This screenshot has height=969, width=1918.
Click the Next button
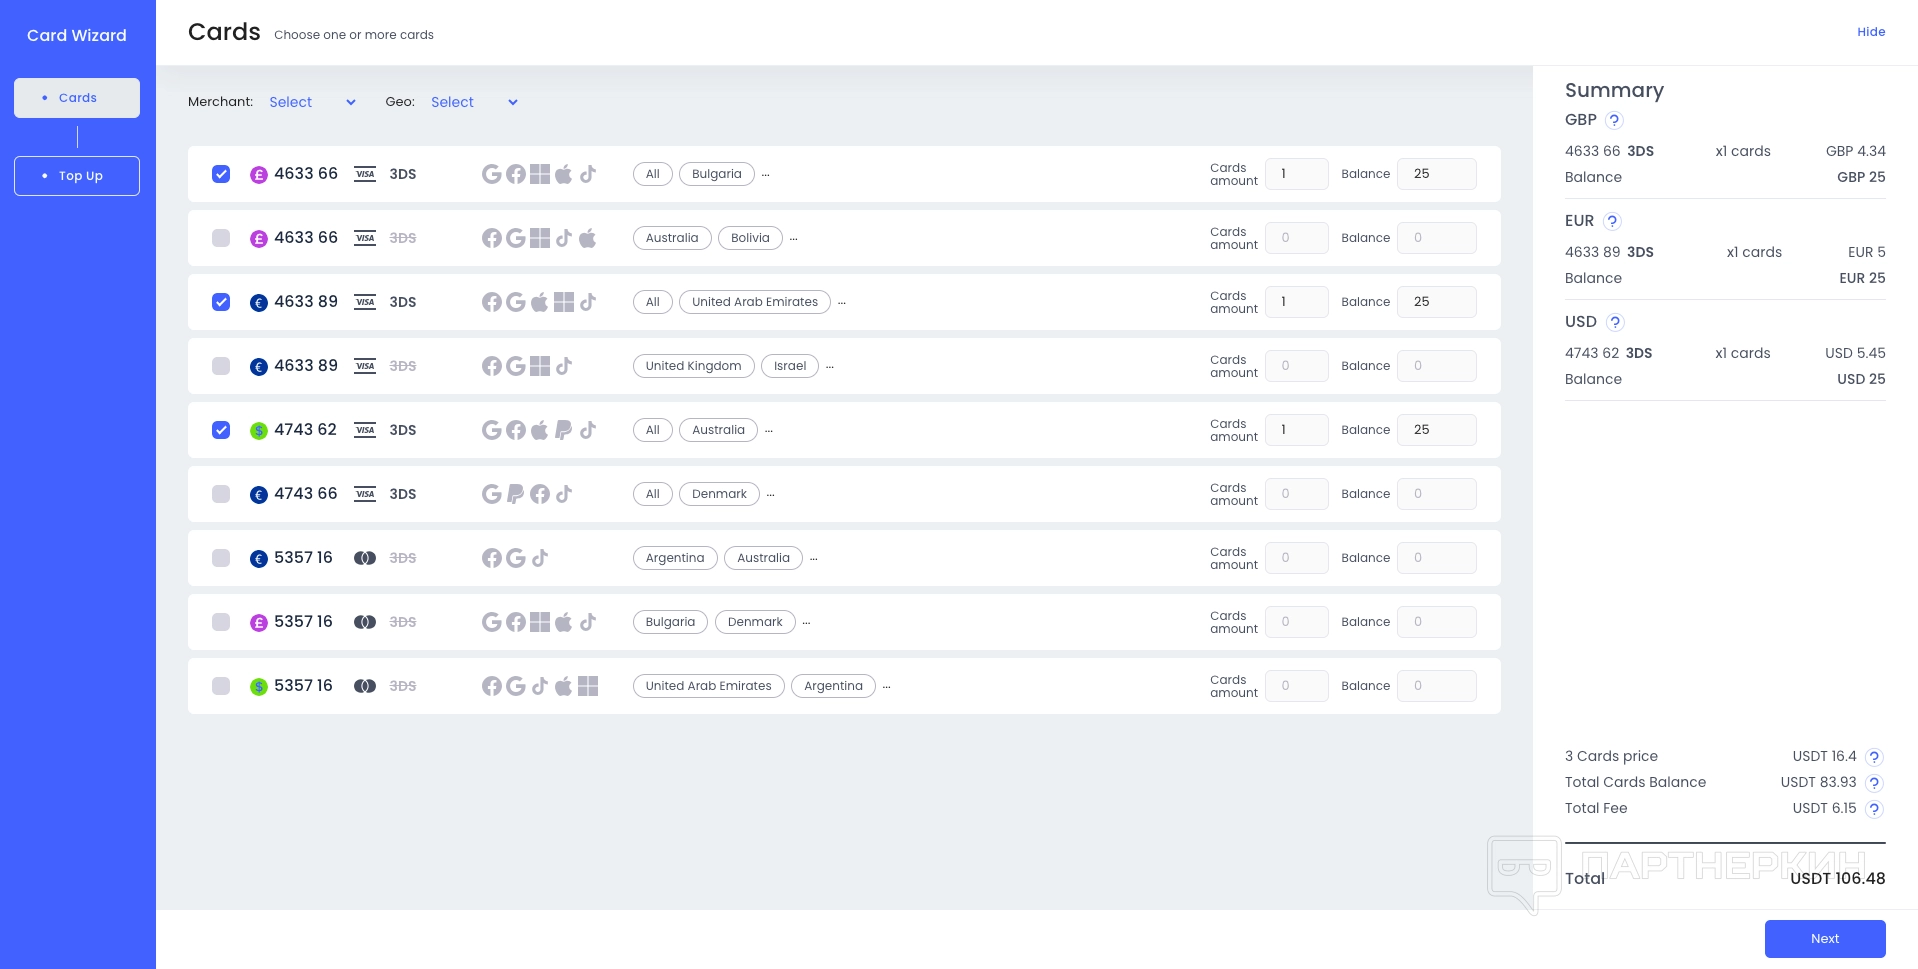1825,939
